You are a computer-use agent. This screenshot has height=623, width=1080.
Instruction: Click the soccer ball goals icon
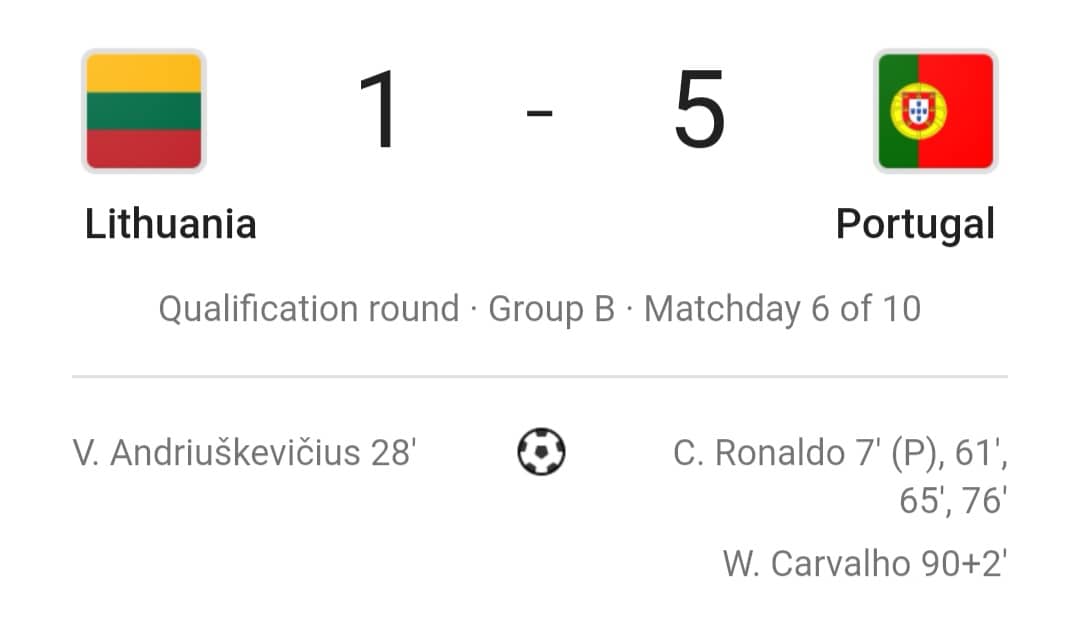pos(541,452)
